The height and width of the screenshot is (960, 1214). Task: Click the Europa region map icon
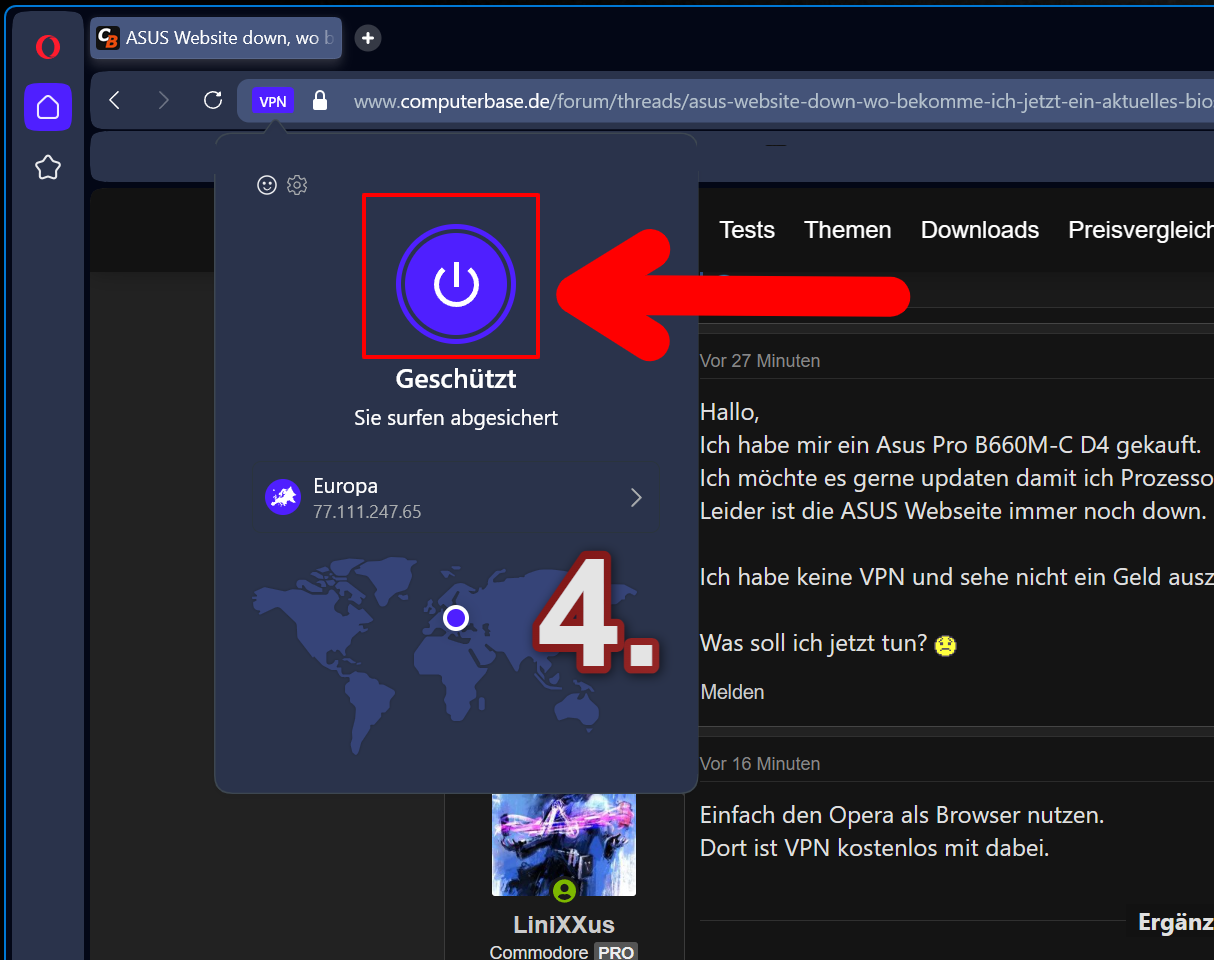tap(283, 497)
